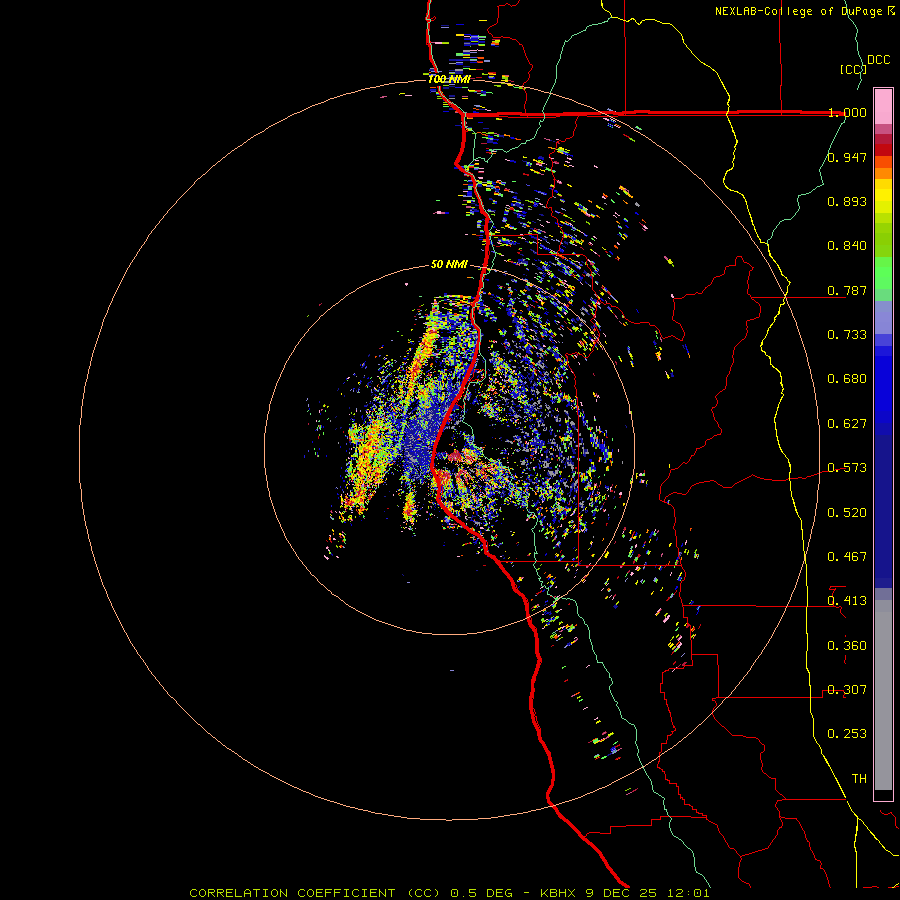Viewport: 900px width, 900px height.
Task: Click the 50 NMI range ring label
Action: (449, 265)
